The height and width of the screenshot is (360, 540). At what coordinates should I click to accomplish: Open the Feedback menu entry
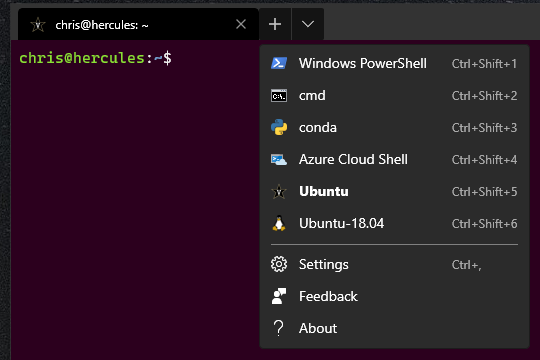point(394,296)
